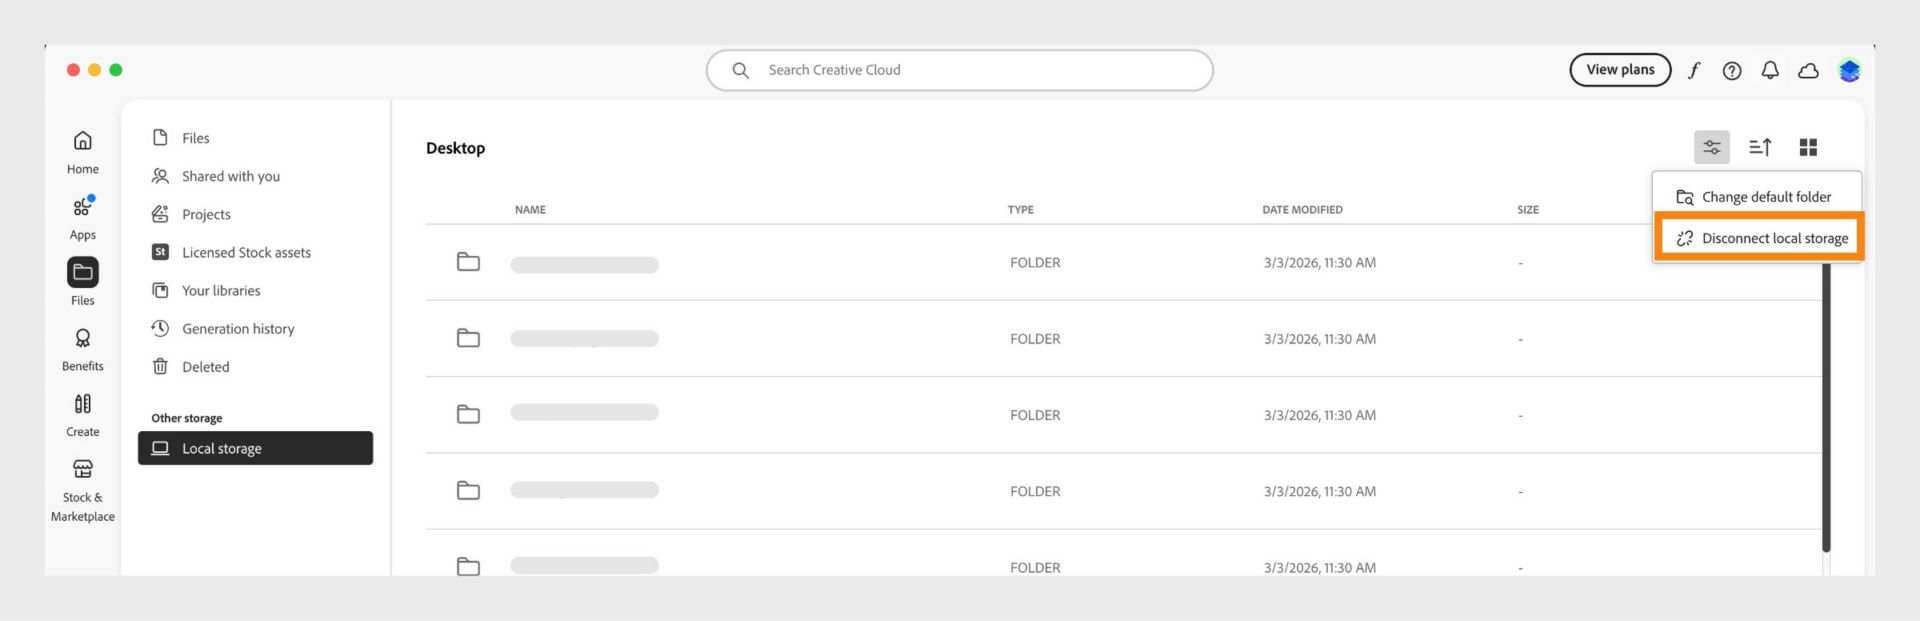
Task: Choose Change default folder
Action: coord(1757,197)
